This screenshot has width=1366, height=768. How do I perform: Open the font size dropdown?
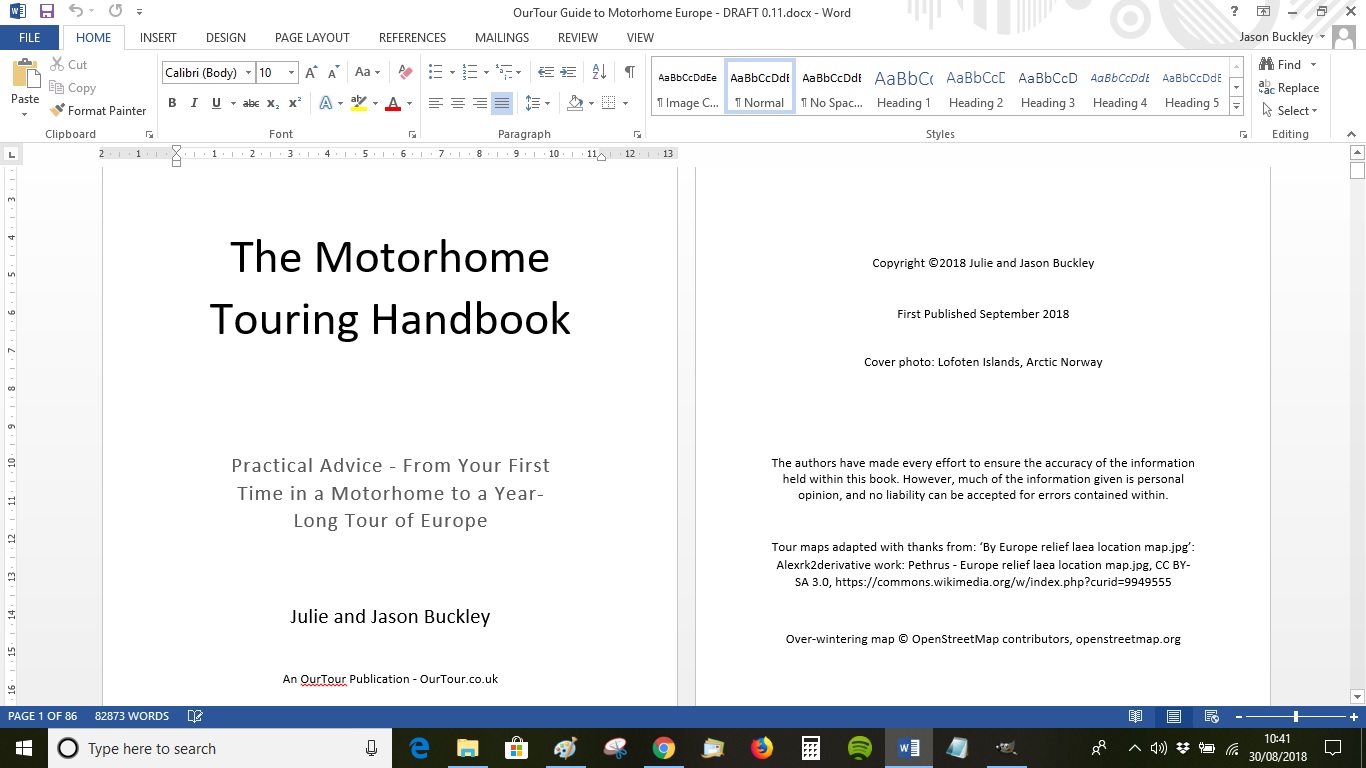coord(290,72)
